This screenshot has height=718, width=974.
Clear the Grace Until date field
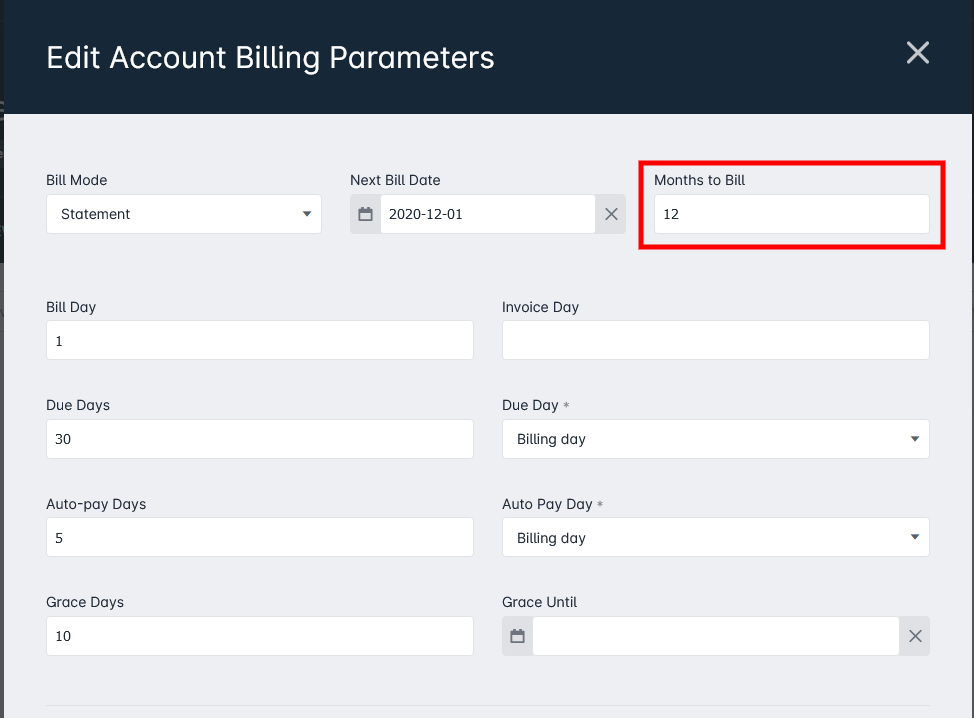pyautogui.click(x=915, y=636)
